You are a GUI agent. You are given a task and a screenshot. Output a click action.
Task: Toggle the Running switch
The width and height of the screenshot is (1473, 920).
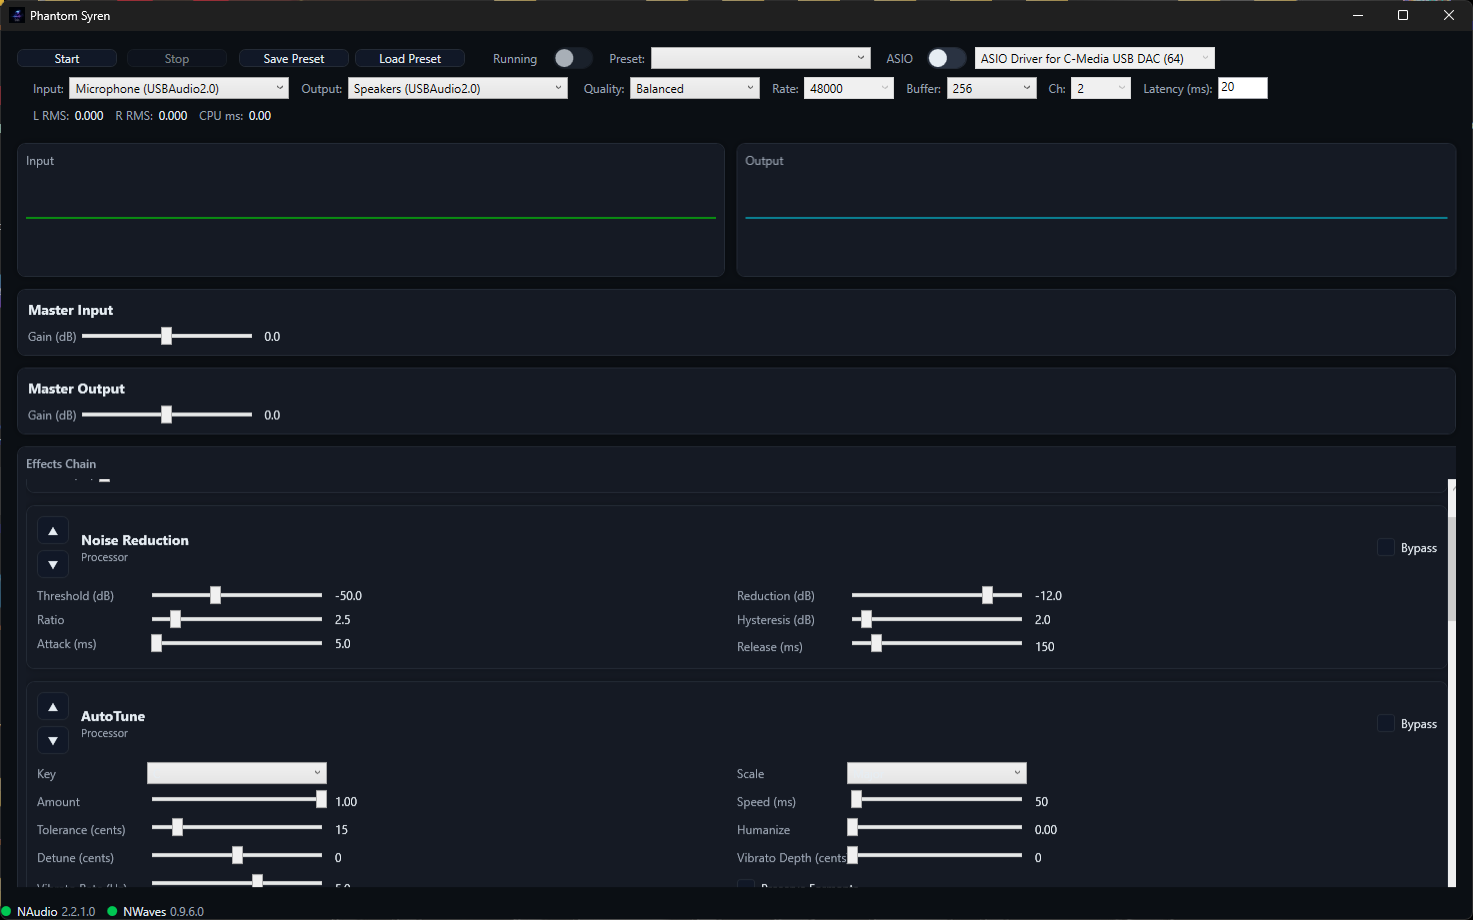point(573,58)
